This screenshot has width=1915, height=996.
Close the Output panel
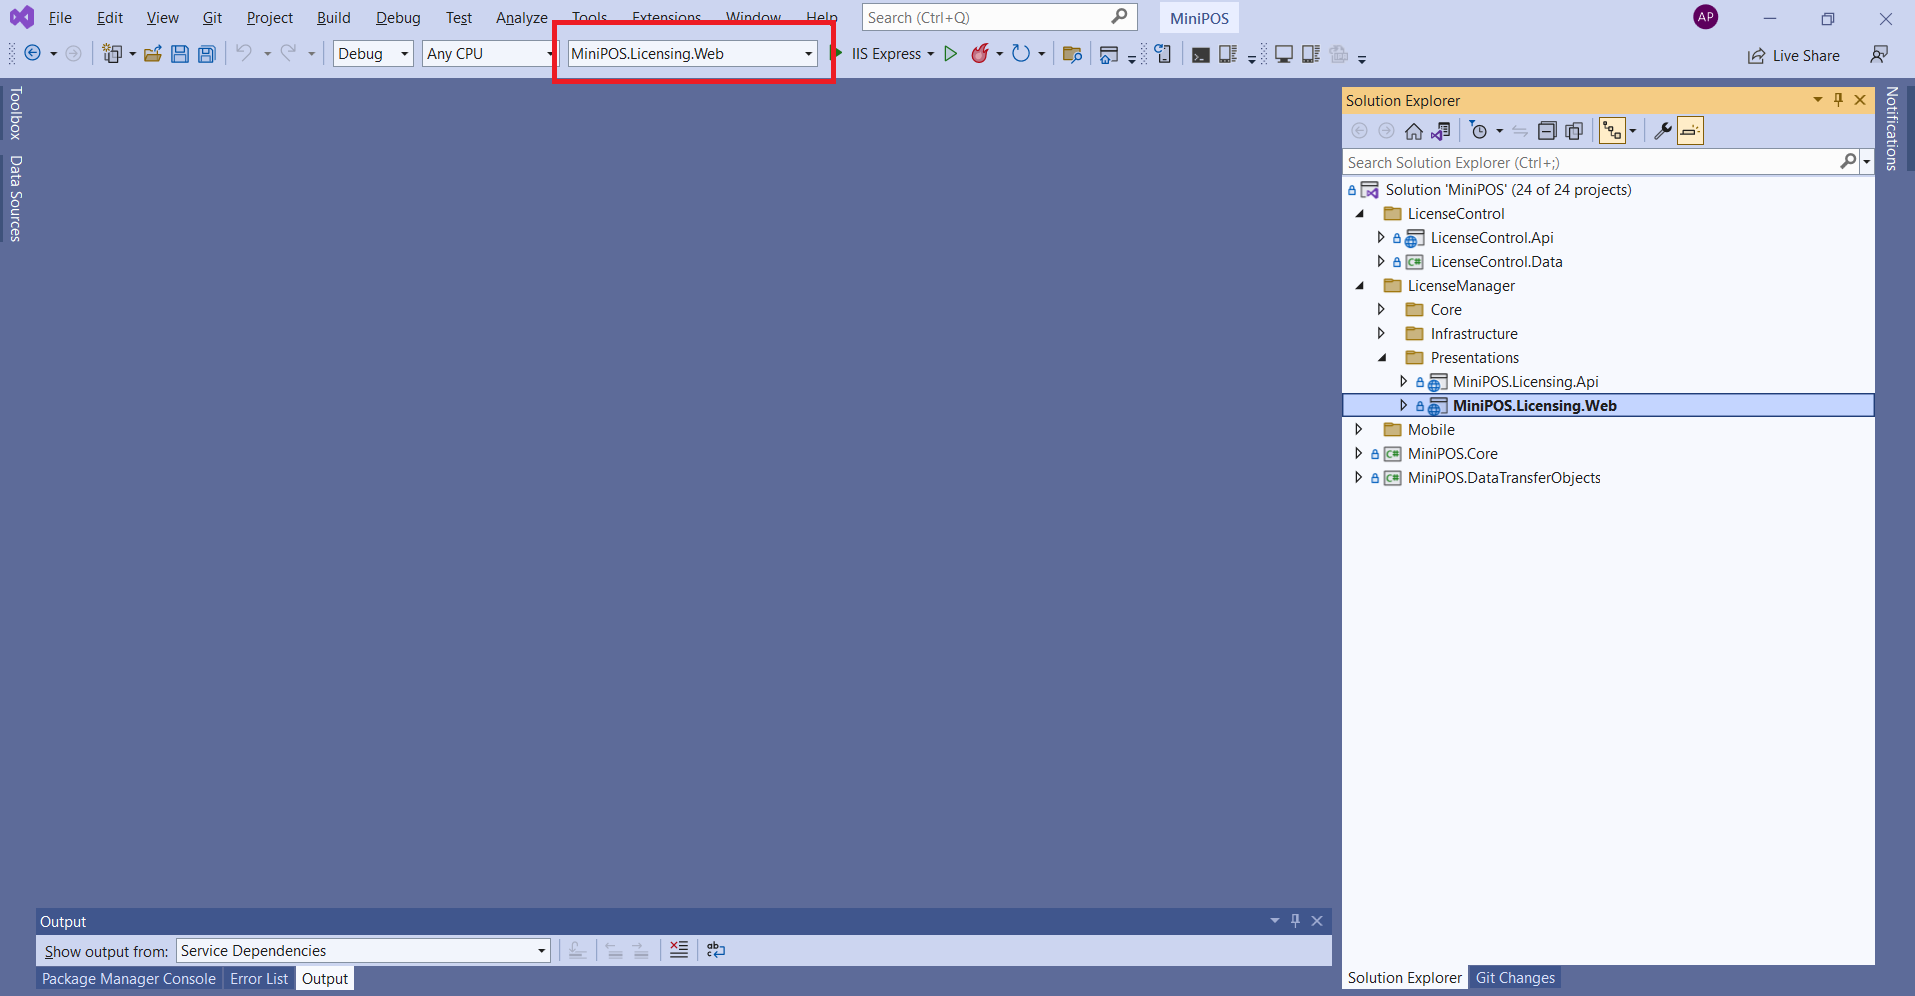tap(1317, 921)
